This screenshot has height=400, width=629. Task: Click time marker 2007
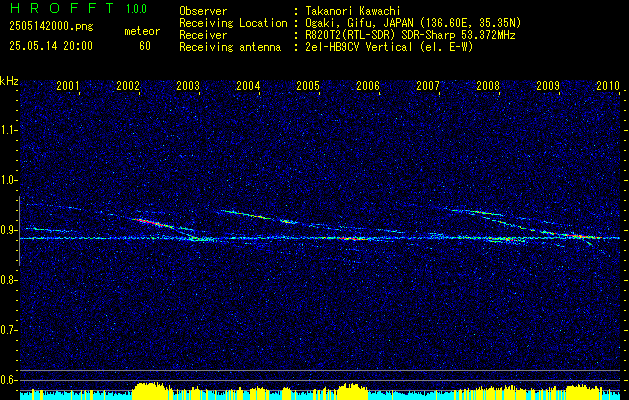[x=428, y=85]
